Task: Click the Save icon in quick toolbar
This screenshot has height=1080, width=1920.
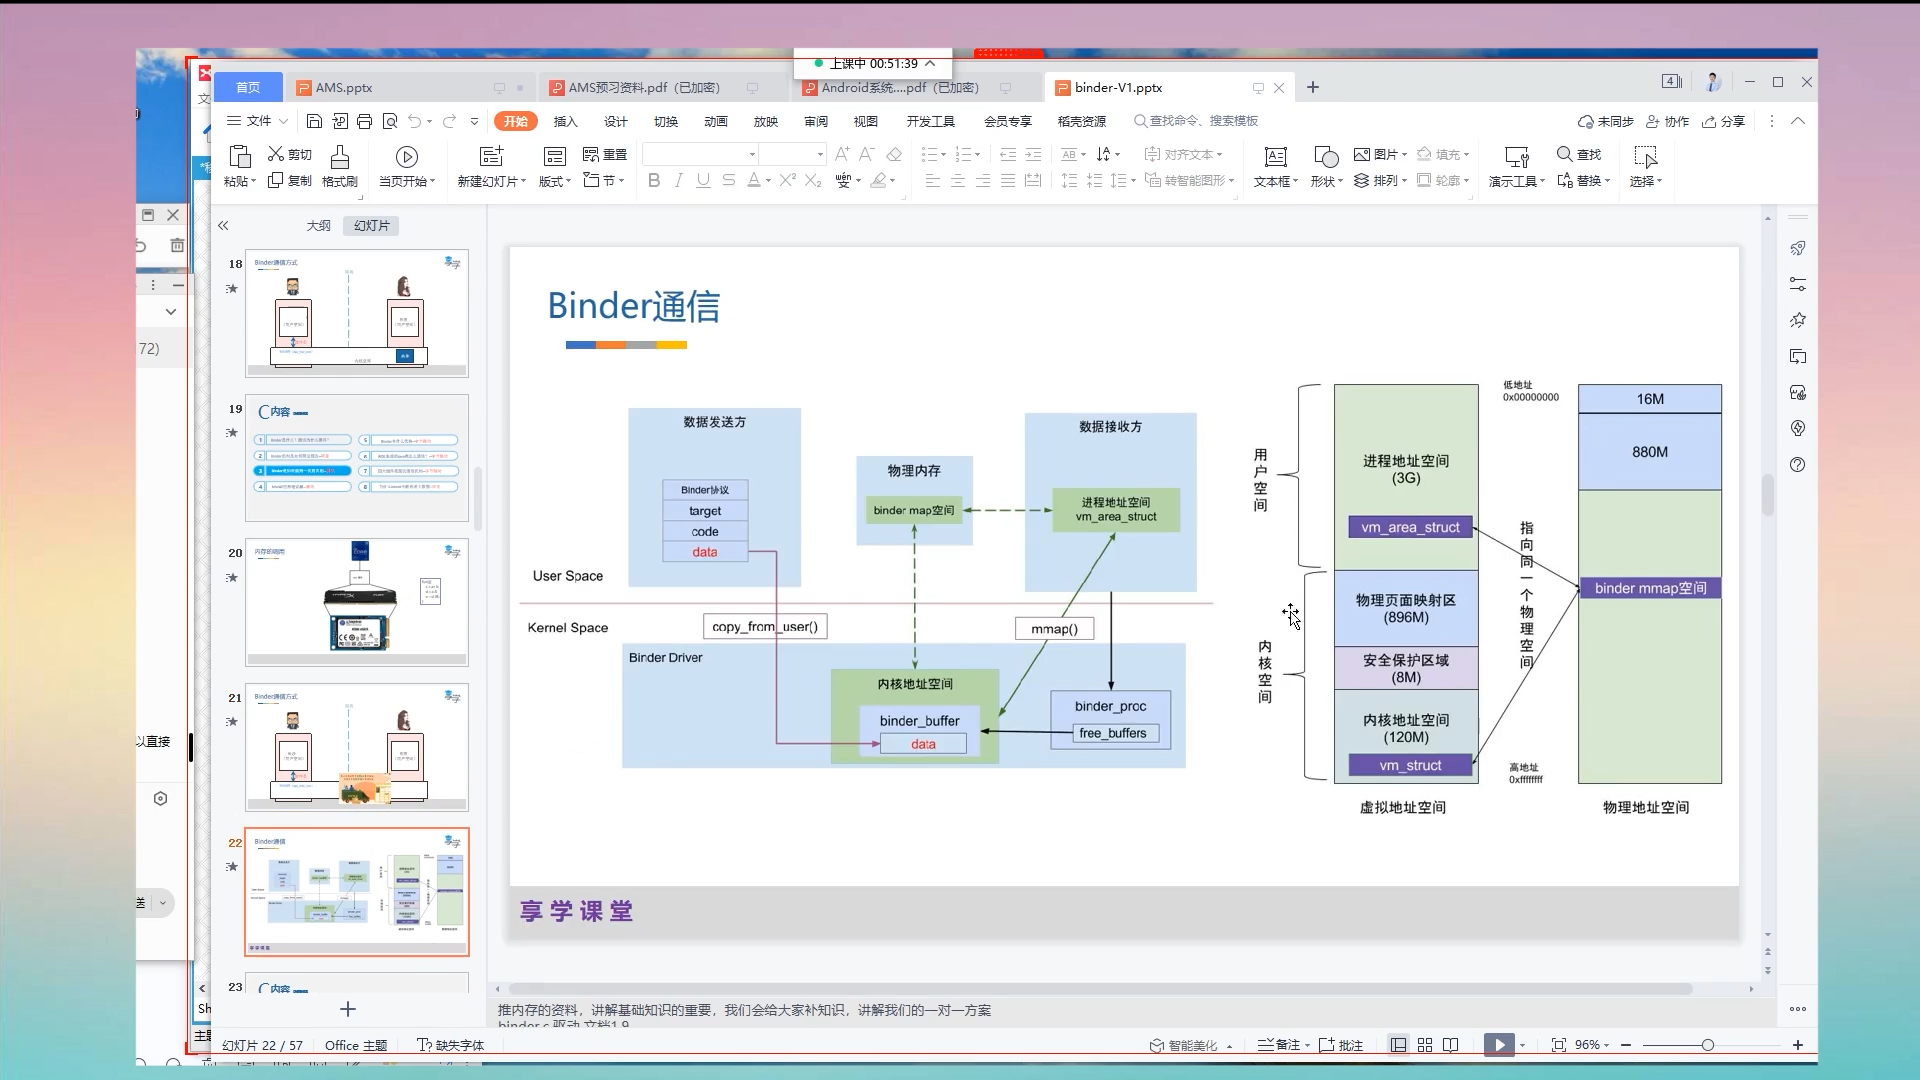Action: pos(314,121)
